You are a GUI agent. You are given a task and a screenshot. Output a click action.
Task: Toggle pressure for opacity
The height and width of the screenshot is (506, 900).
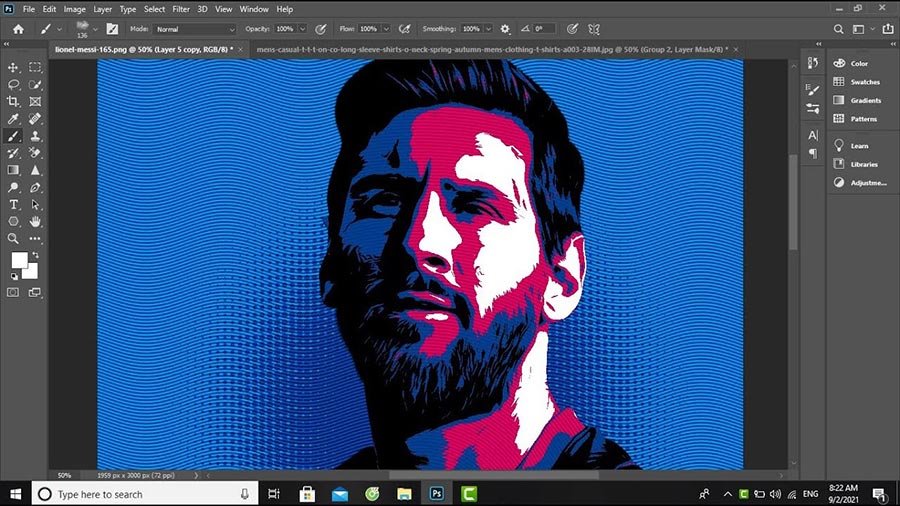321,29
